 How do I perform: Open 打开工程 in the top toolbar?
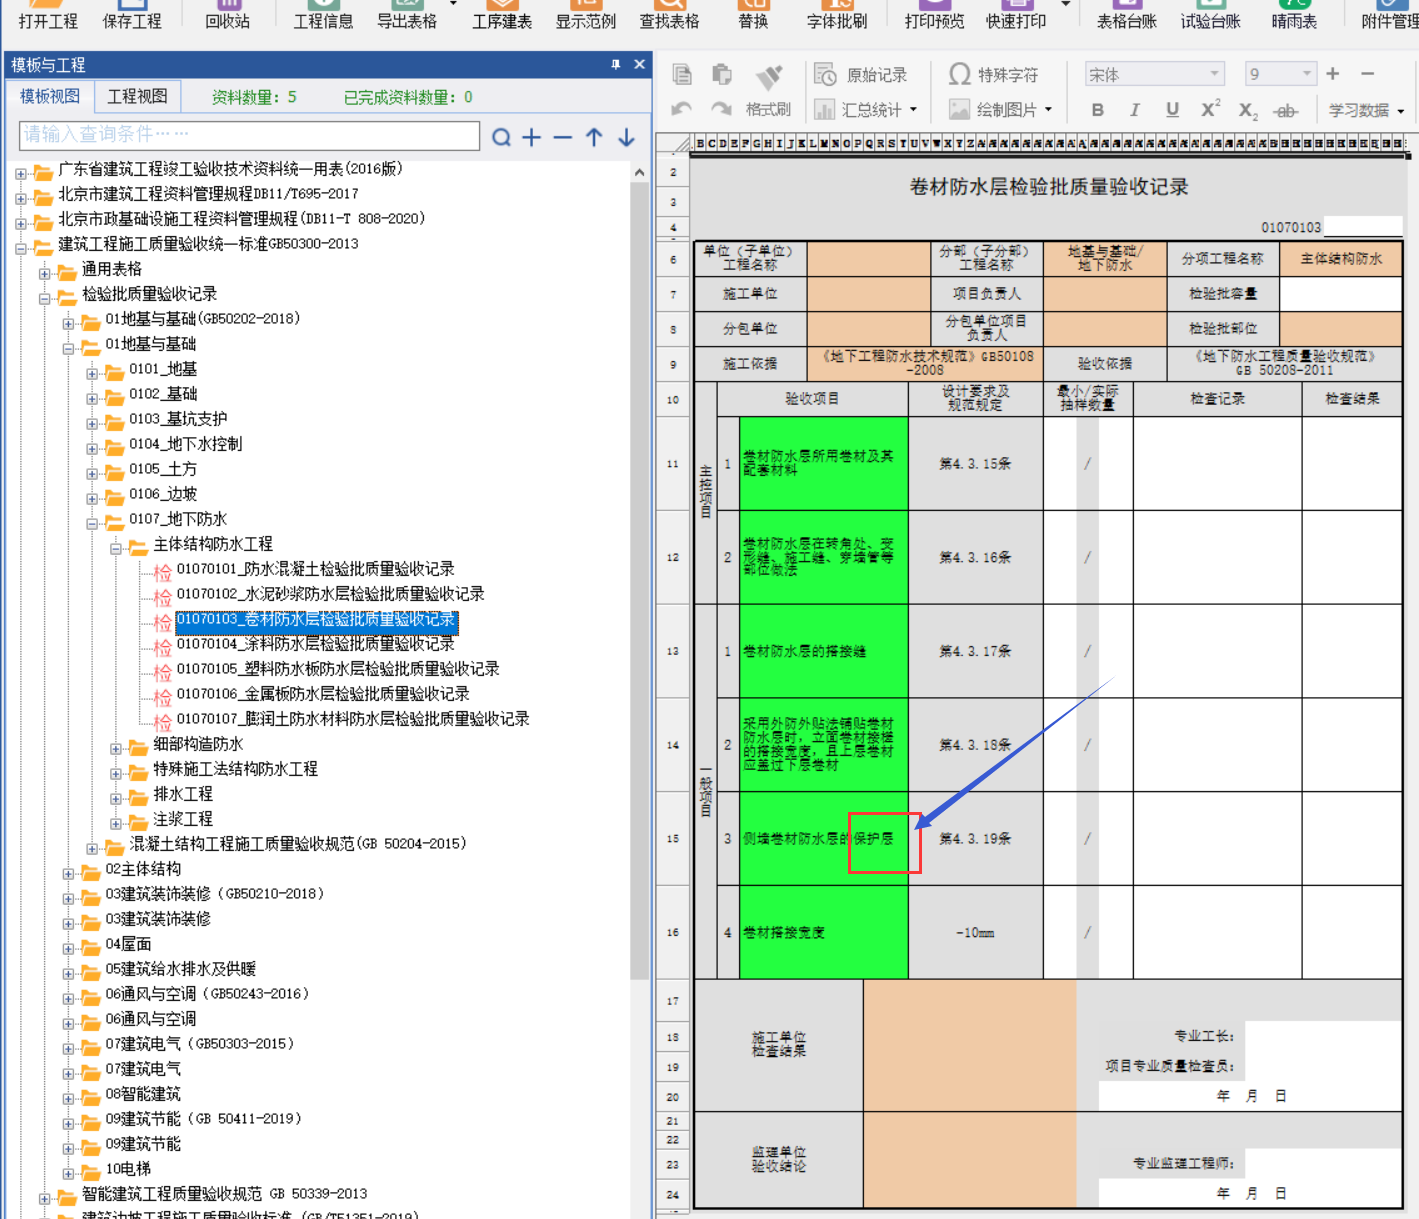point(47,15)
